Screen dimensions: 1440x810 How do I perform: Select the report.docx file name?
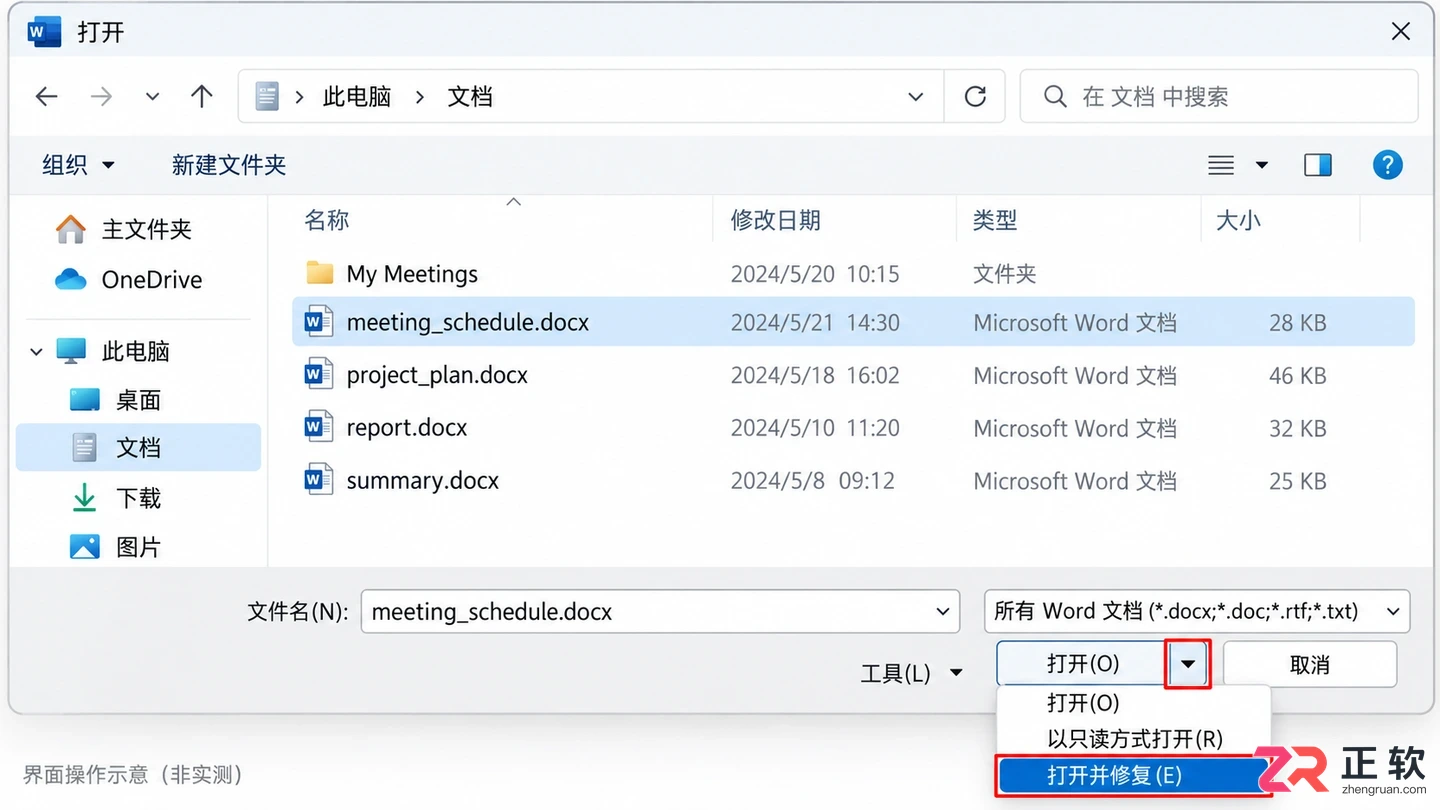[x=407, y=428]
